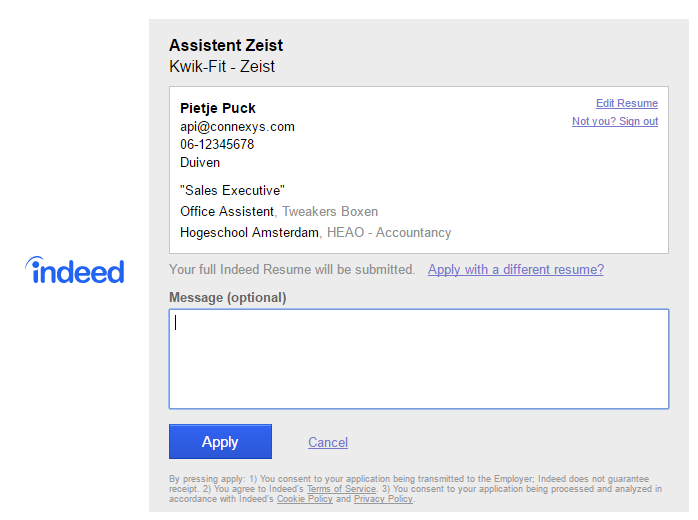Open the Privacy Policy link
The width and height of the screenshot is (698, 520).
[383, 499]
